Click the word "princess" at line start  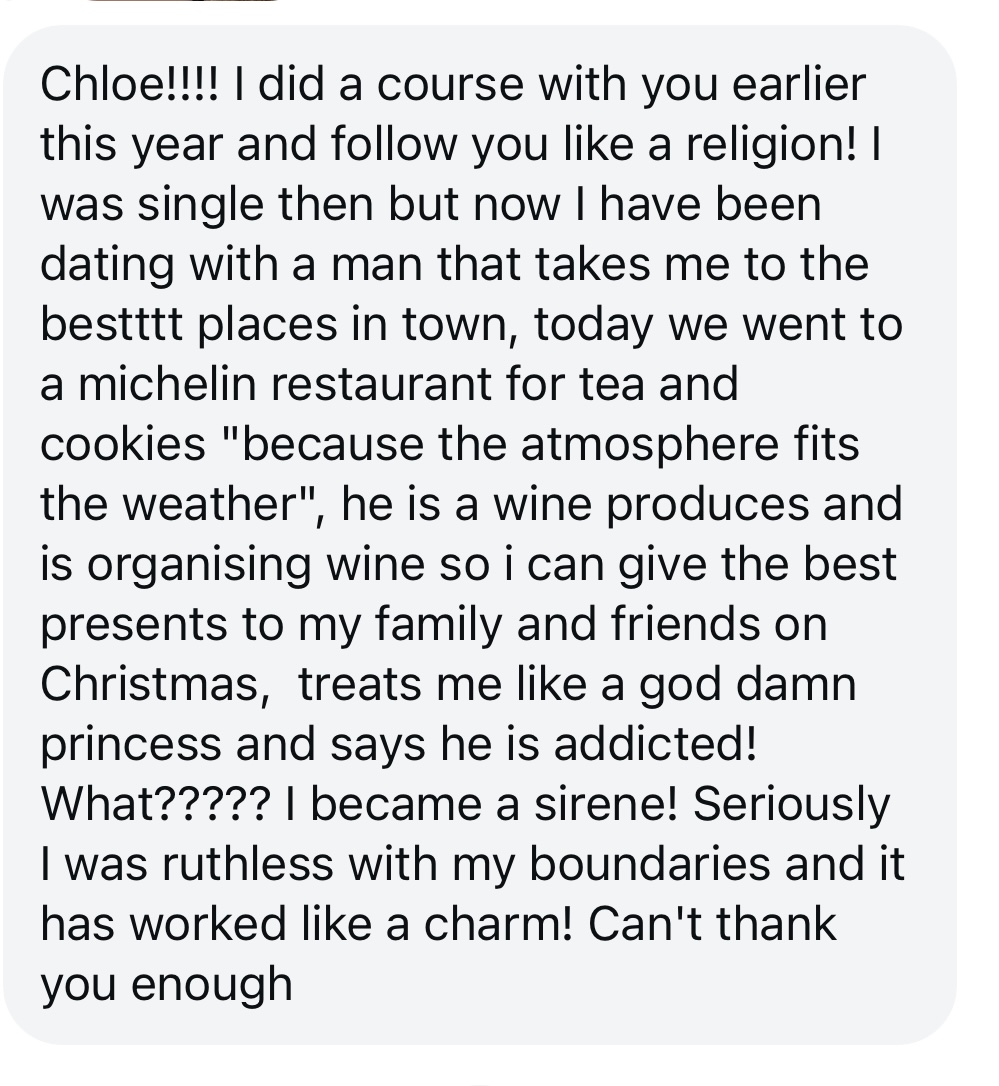(131, 745)
